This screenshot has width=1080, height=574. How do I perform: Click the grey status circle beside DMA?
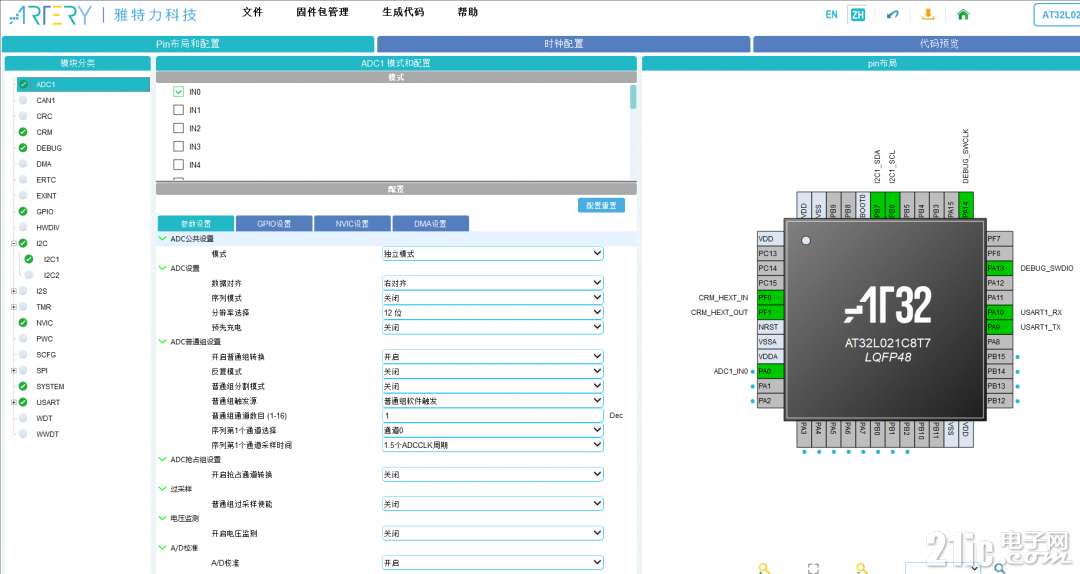click(x=23, y=163)
